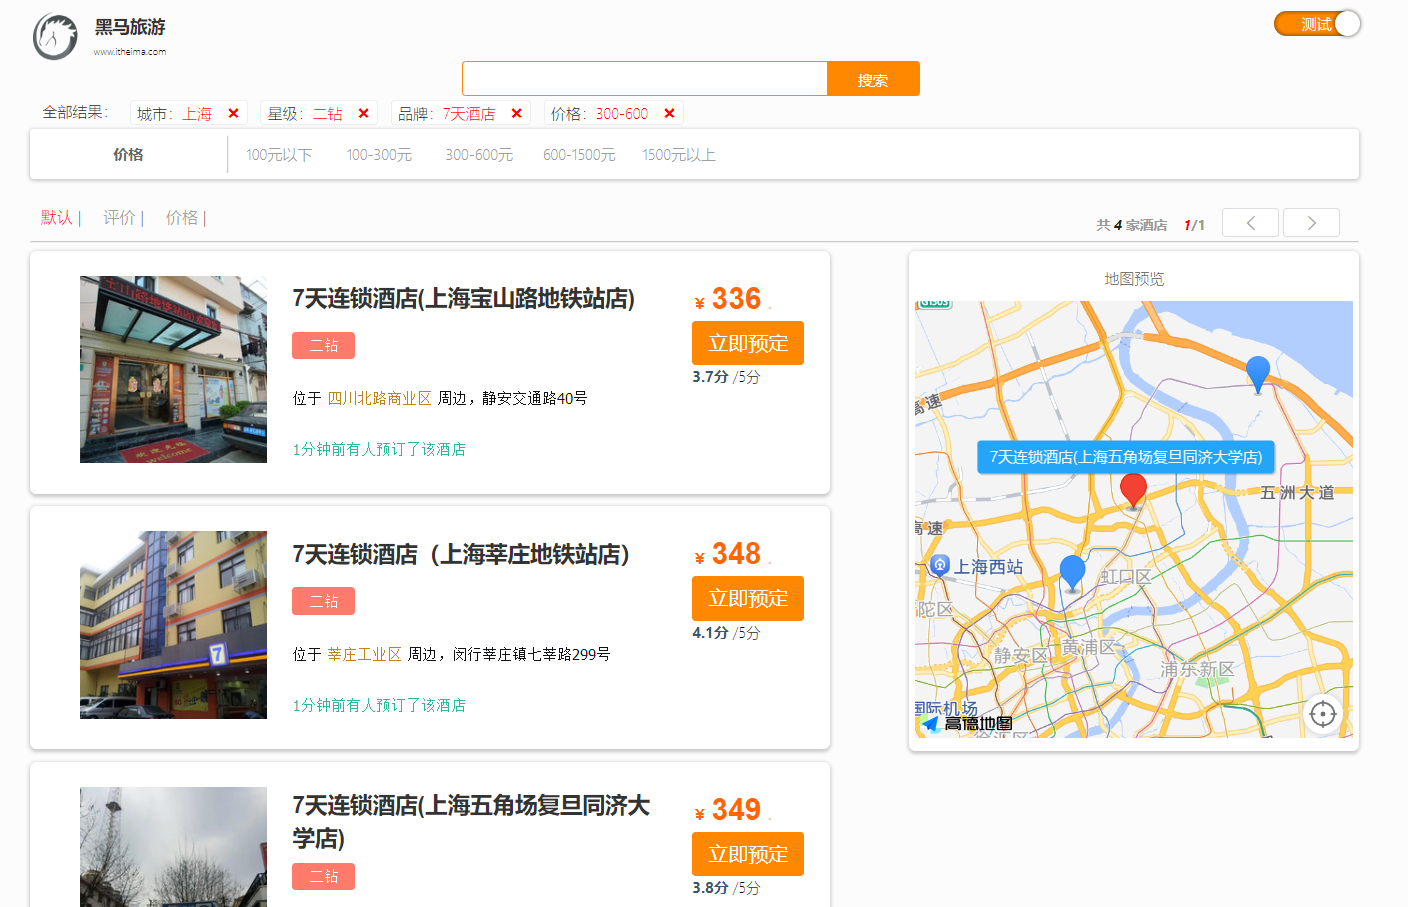Image resolution: width=1408 pixels, height=907 pixels.
Task: Remove the 品牌: 7天酒店 filter tag
Action: [x=516, y=113]
